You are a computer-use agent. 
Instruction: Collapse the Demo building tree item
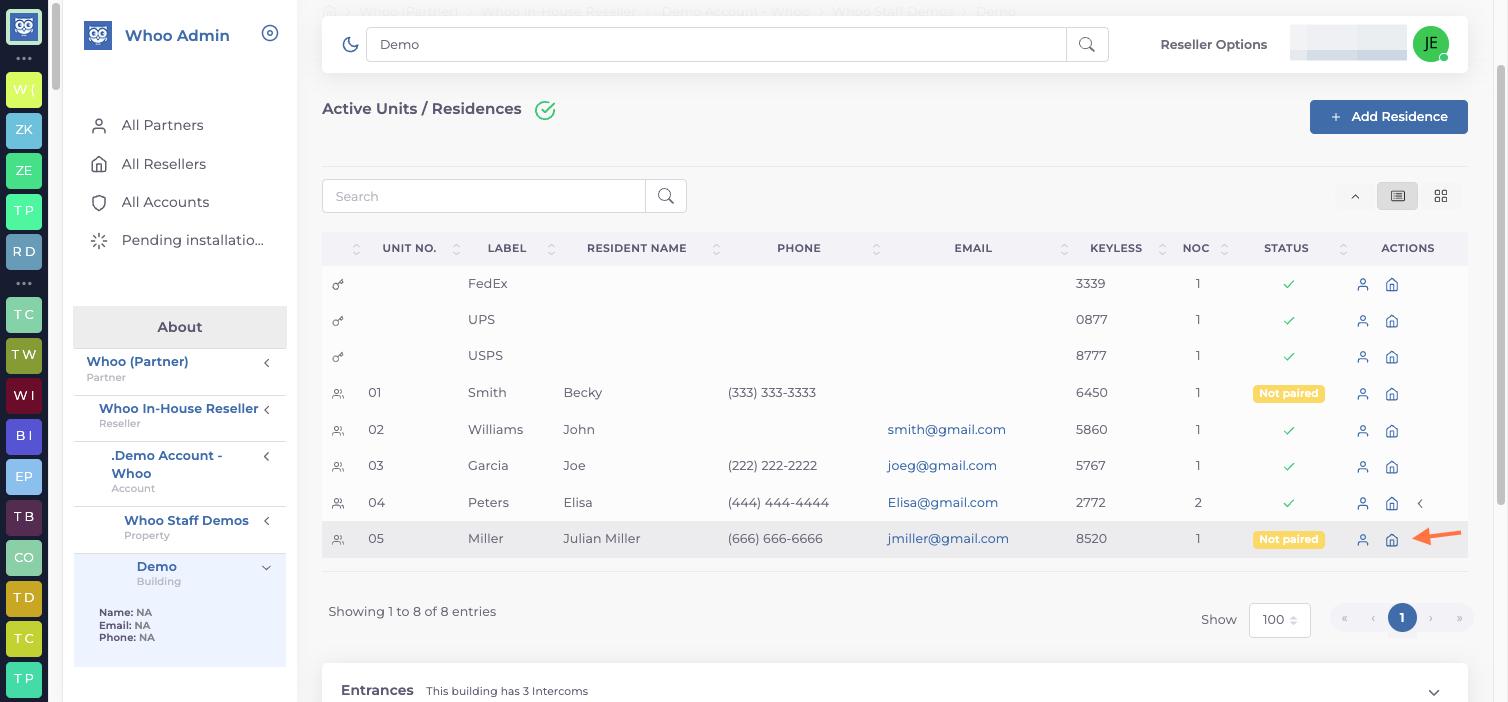(x=266, y=568)
